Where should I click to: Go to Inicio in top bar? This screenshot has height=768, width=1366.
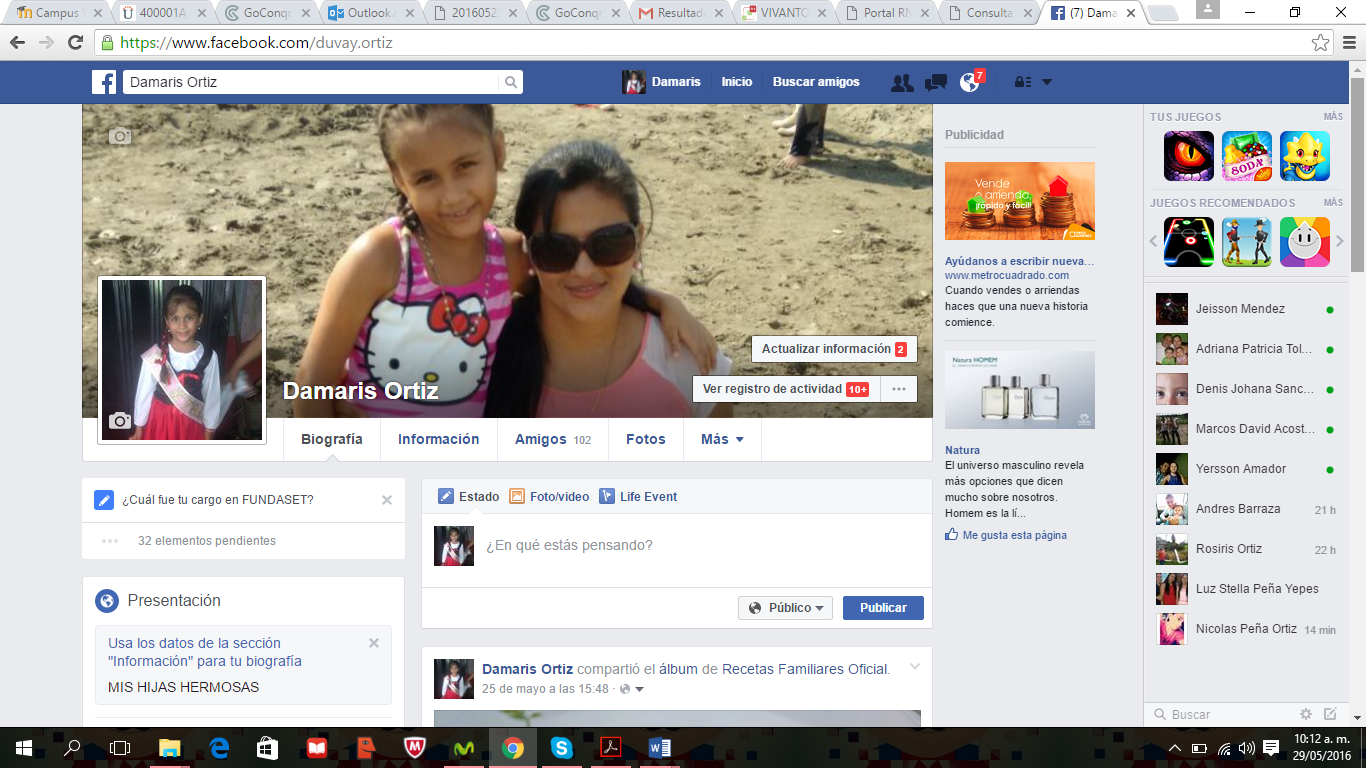pos(737,82)
